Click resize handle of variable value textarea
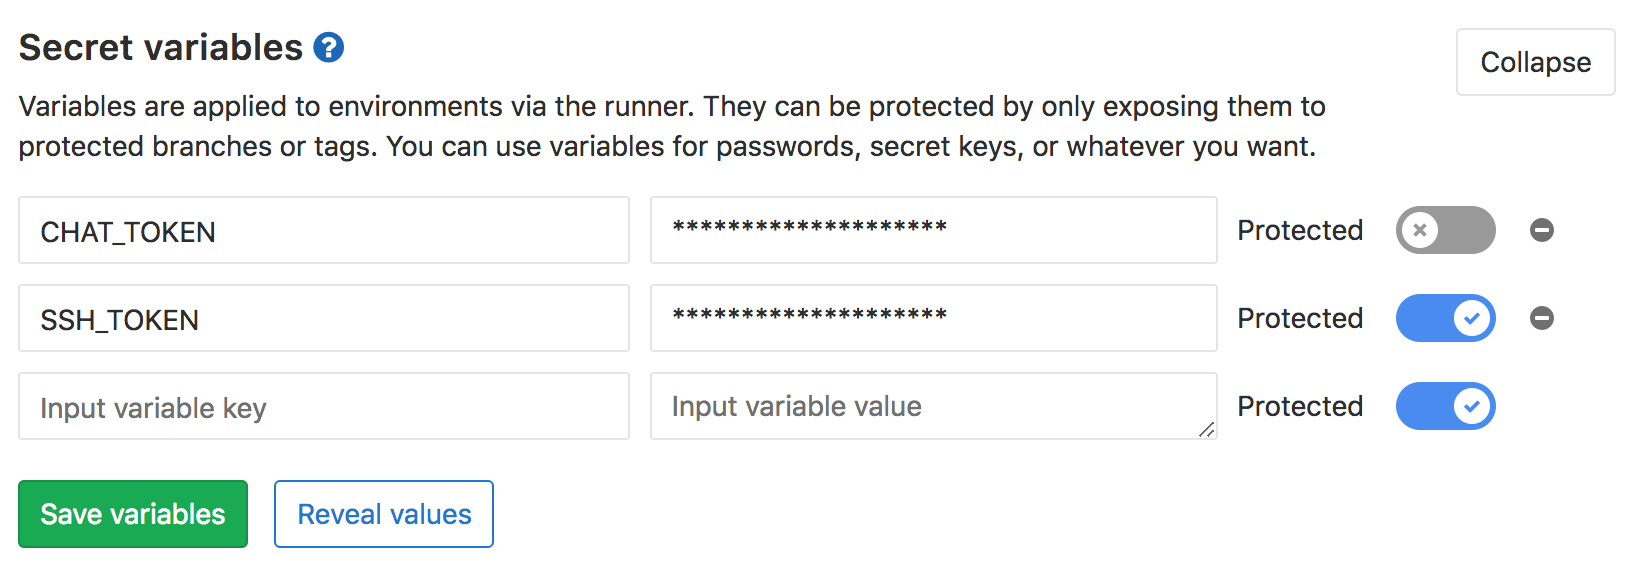Image resolution: width=1636 pixels, height=570 pixels. pyautogui.click(x=1206, y=429)
